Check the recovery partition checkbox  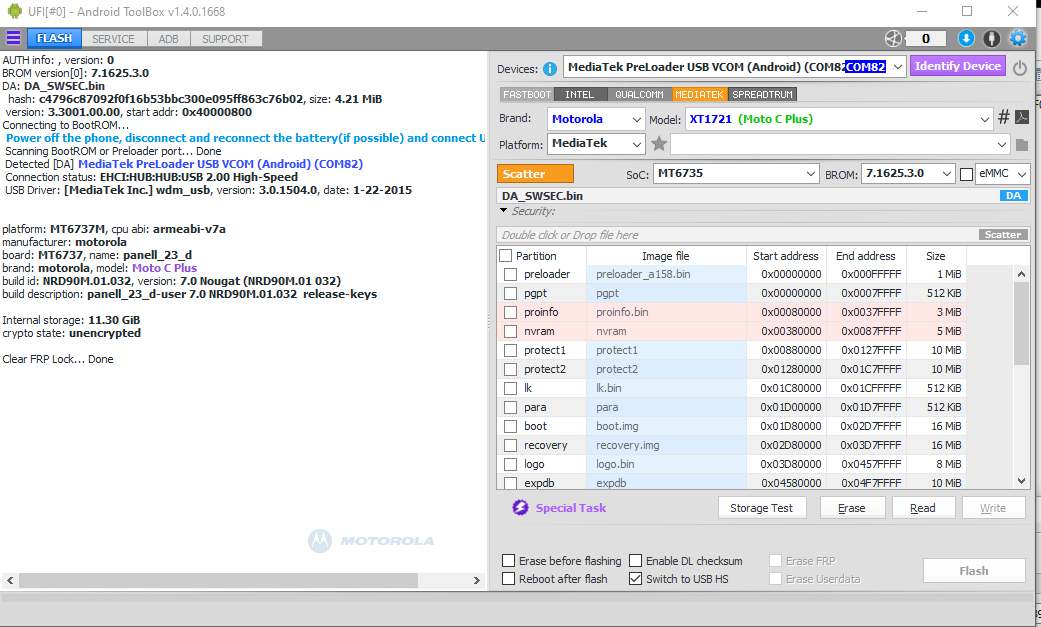(x=511, y=445)
